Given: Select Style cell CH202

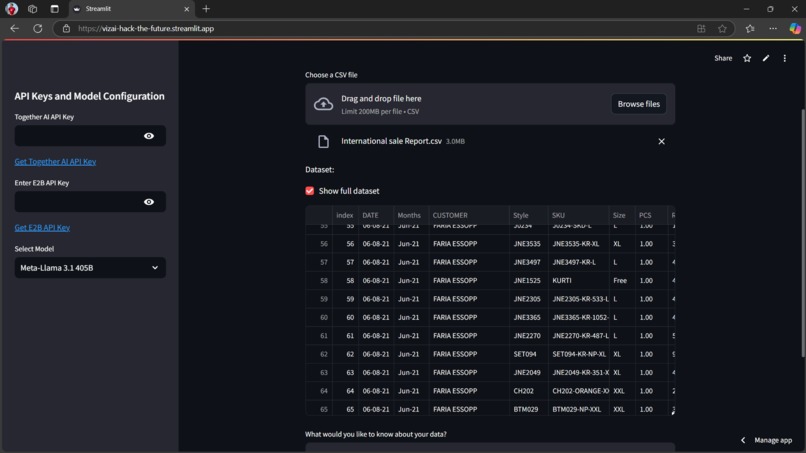Looking at the screenshot, I should pyautogui.click(x=528, y=391).
